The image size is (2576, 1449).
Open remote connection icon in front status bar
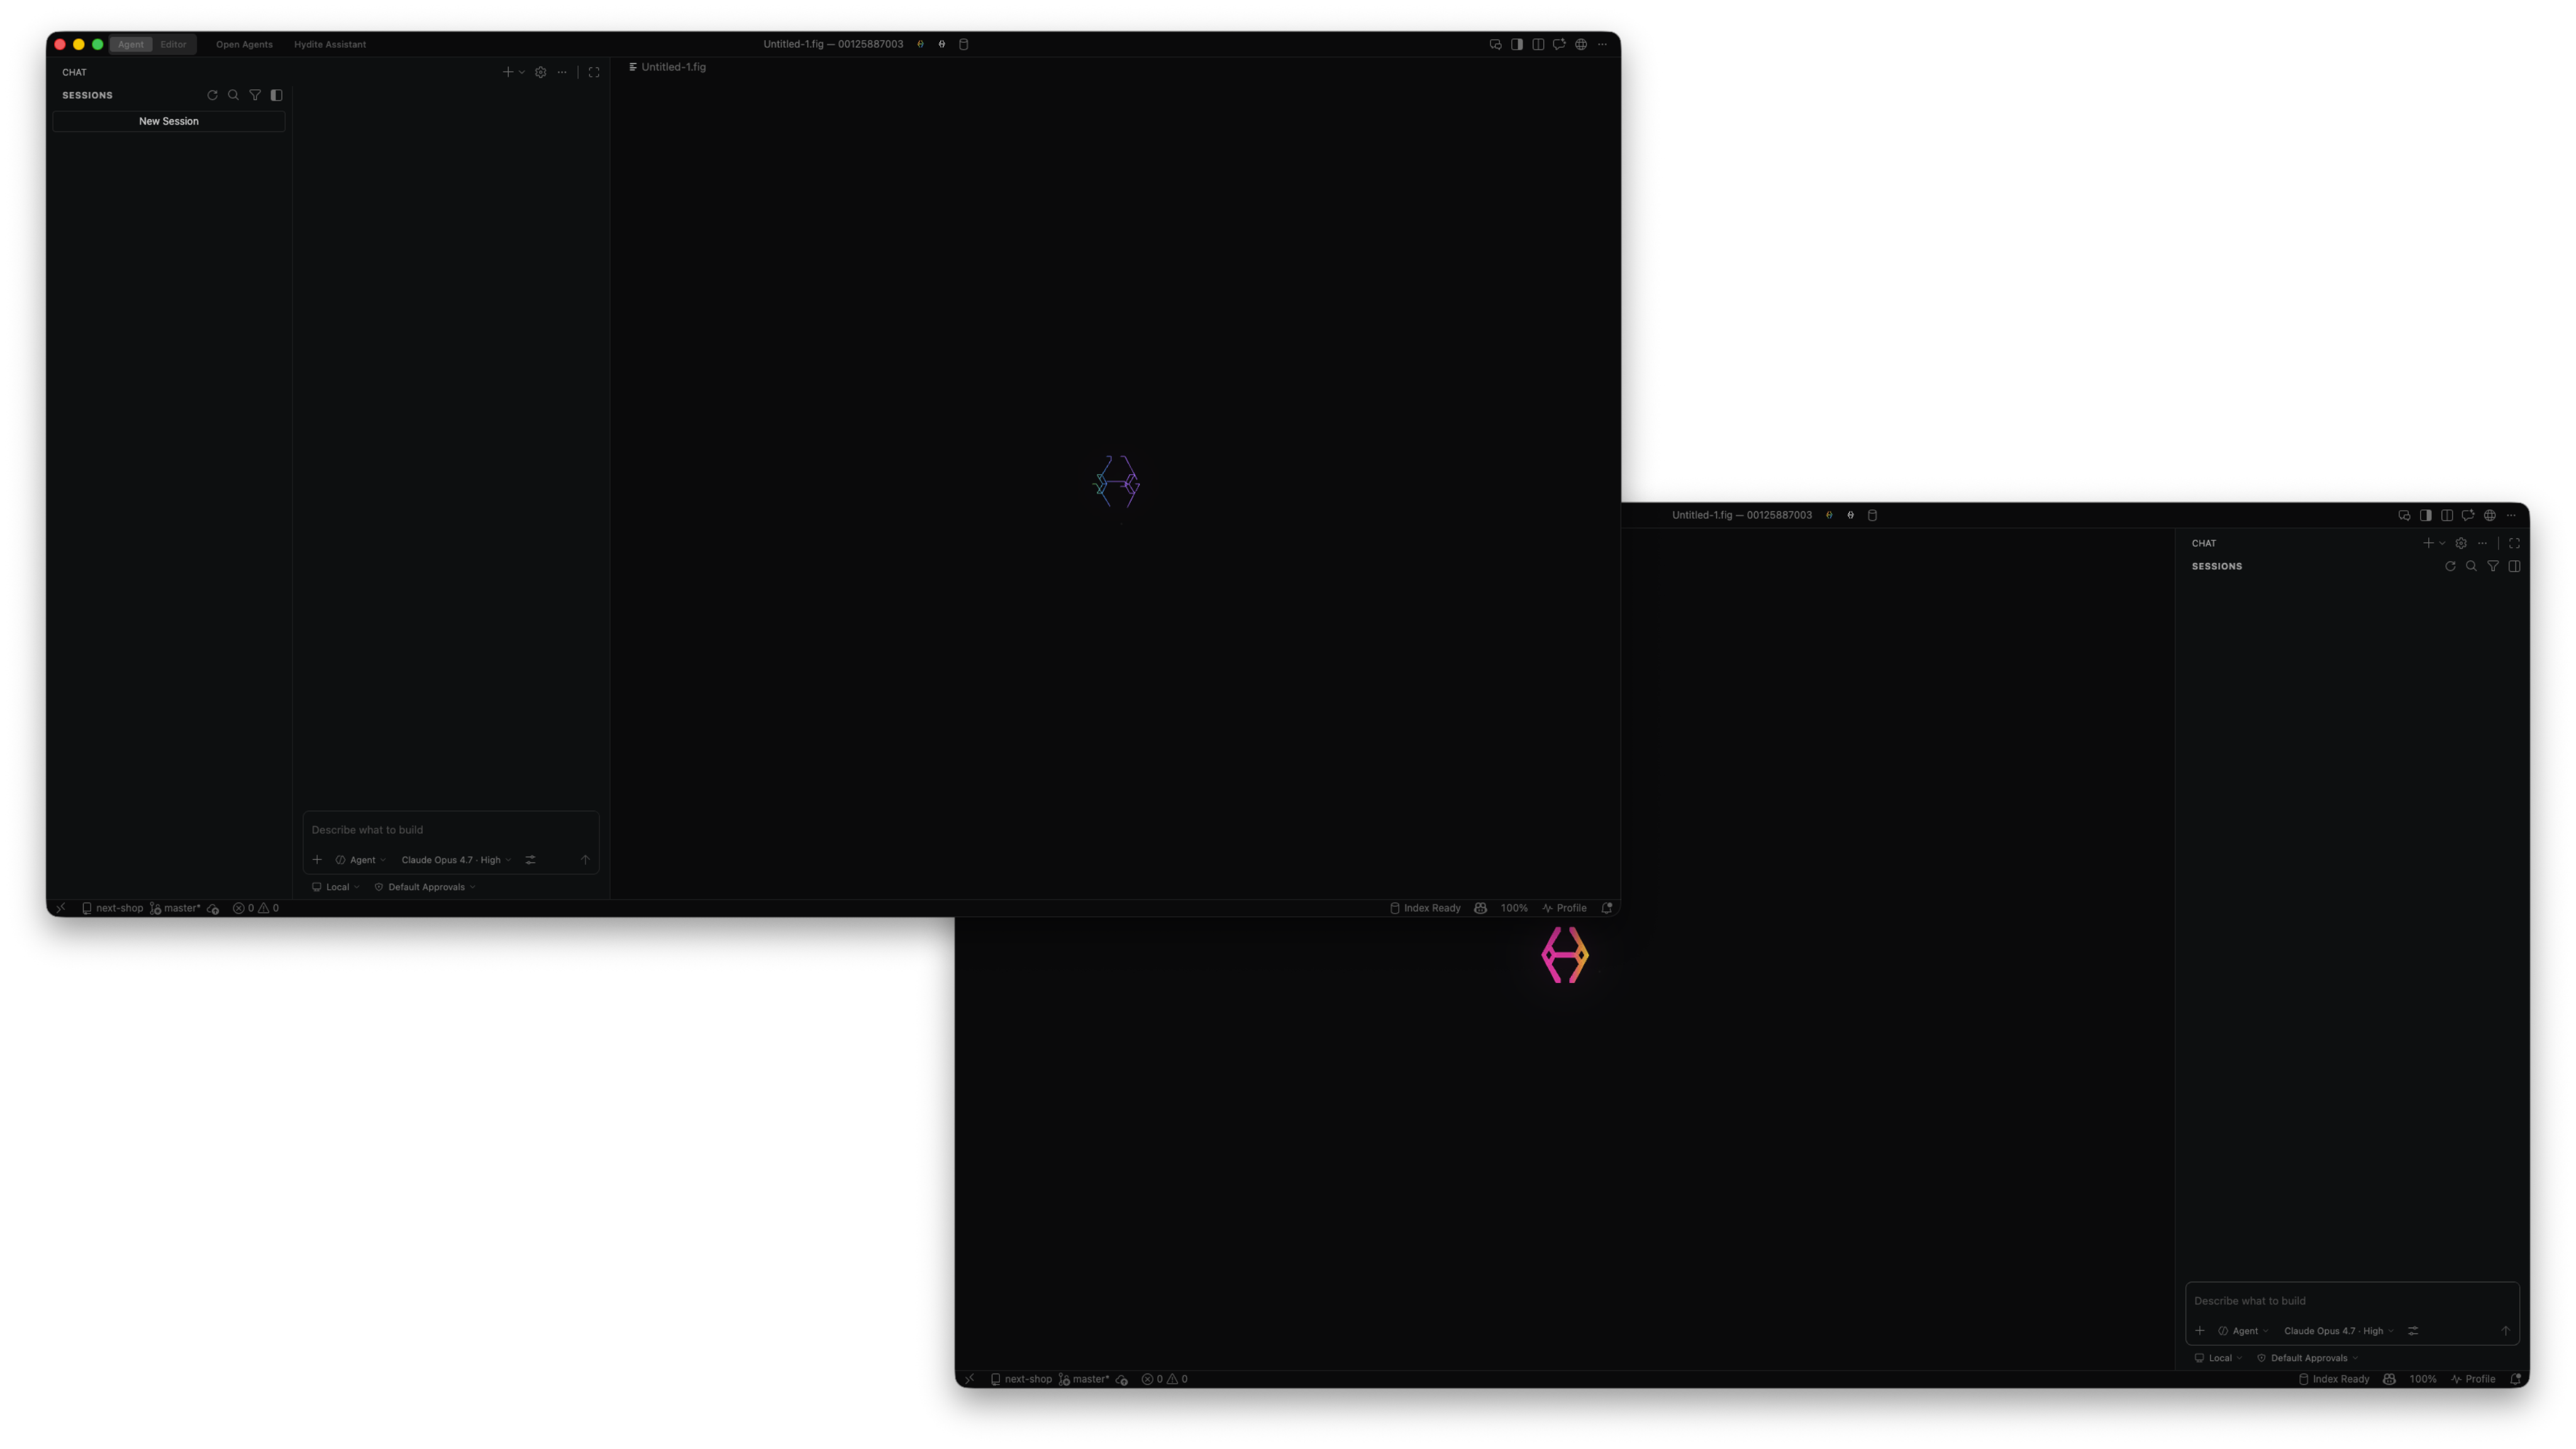pos(61,908)
